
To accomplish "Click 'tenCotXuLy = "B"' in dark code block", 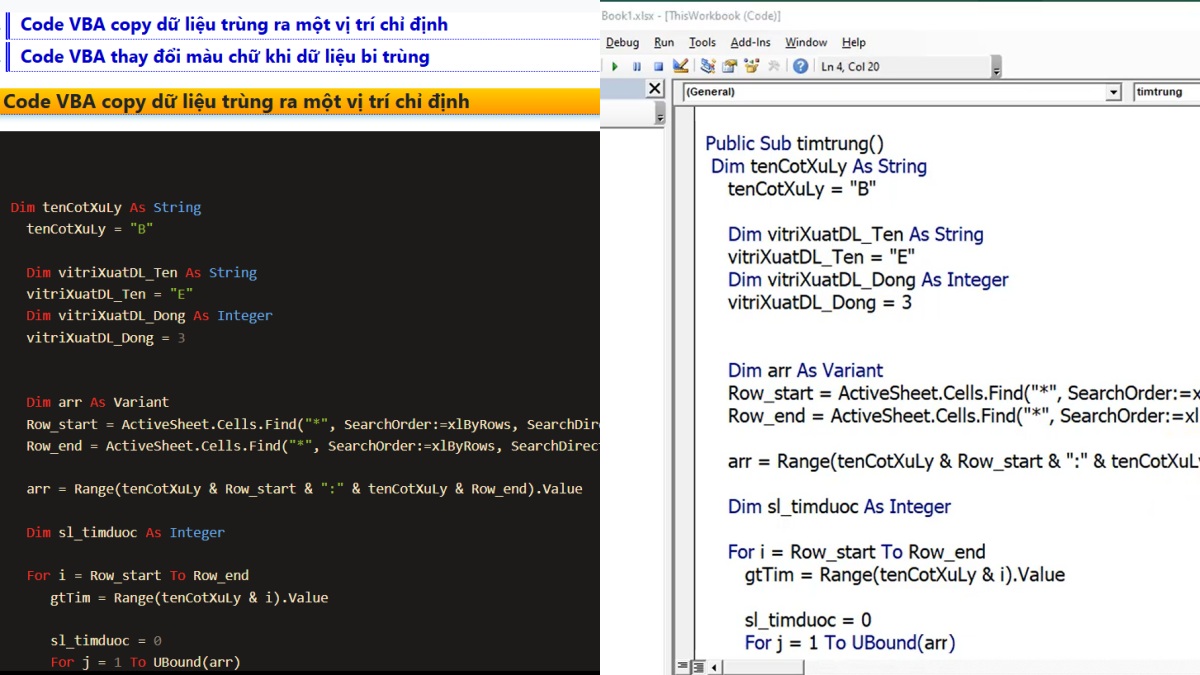I will (x=90, y=229).
